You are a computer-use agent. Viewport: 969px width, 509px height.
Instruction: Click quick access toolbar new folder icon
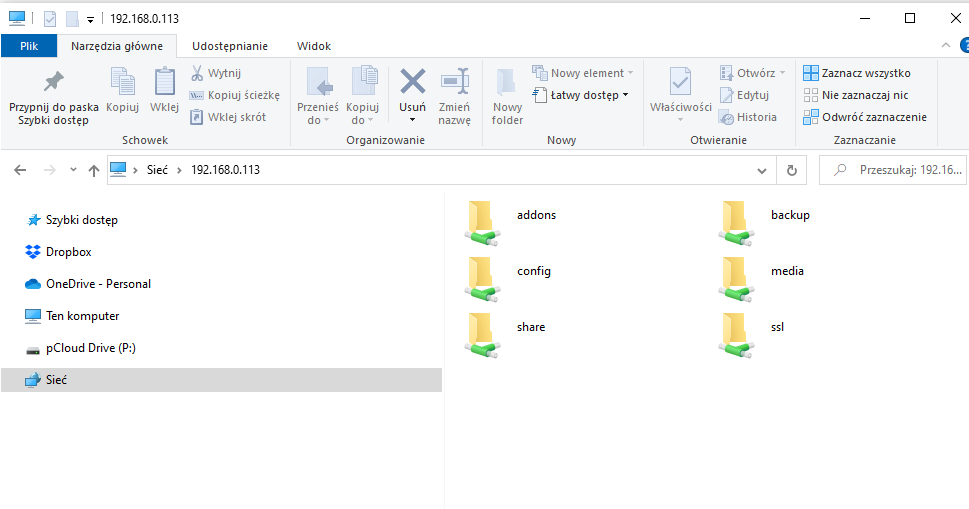(x=72, y=19)
